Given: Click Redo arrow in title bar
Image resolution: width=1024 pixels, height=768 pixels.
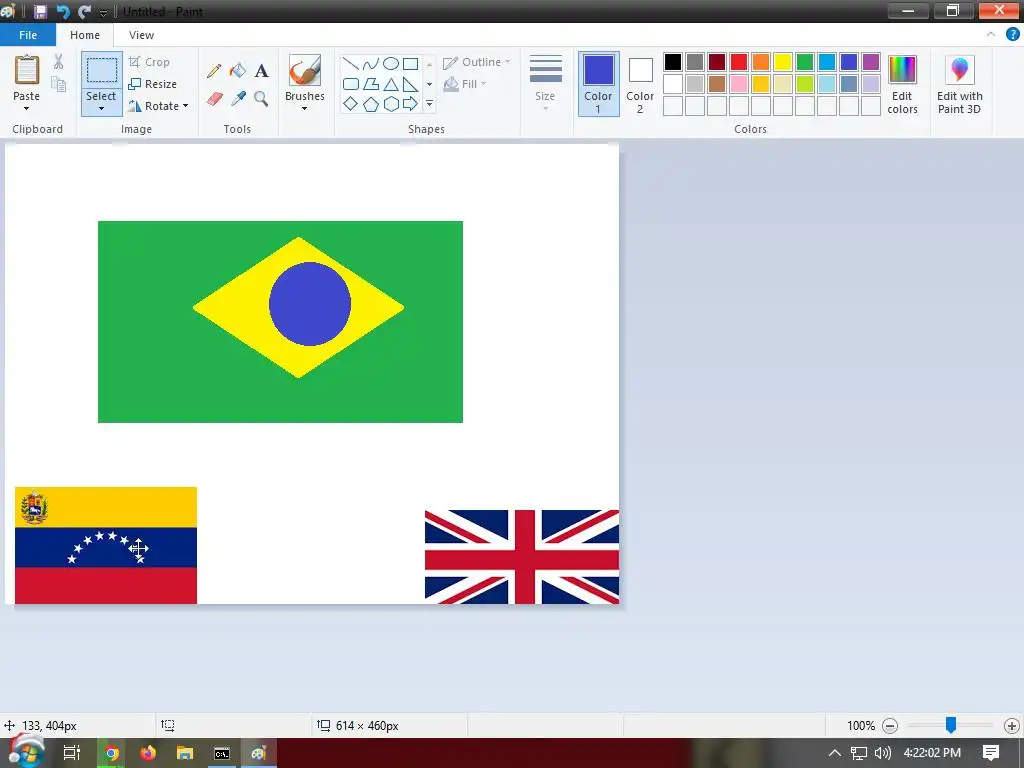Looking at the screenshot, I should (x=84, y=12).
